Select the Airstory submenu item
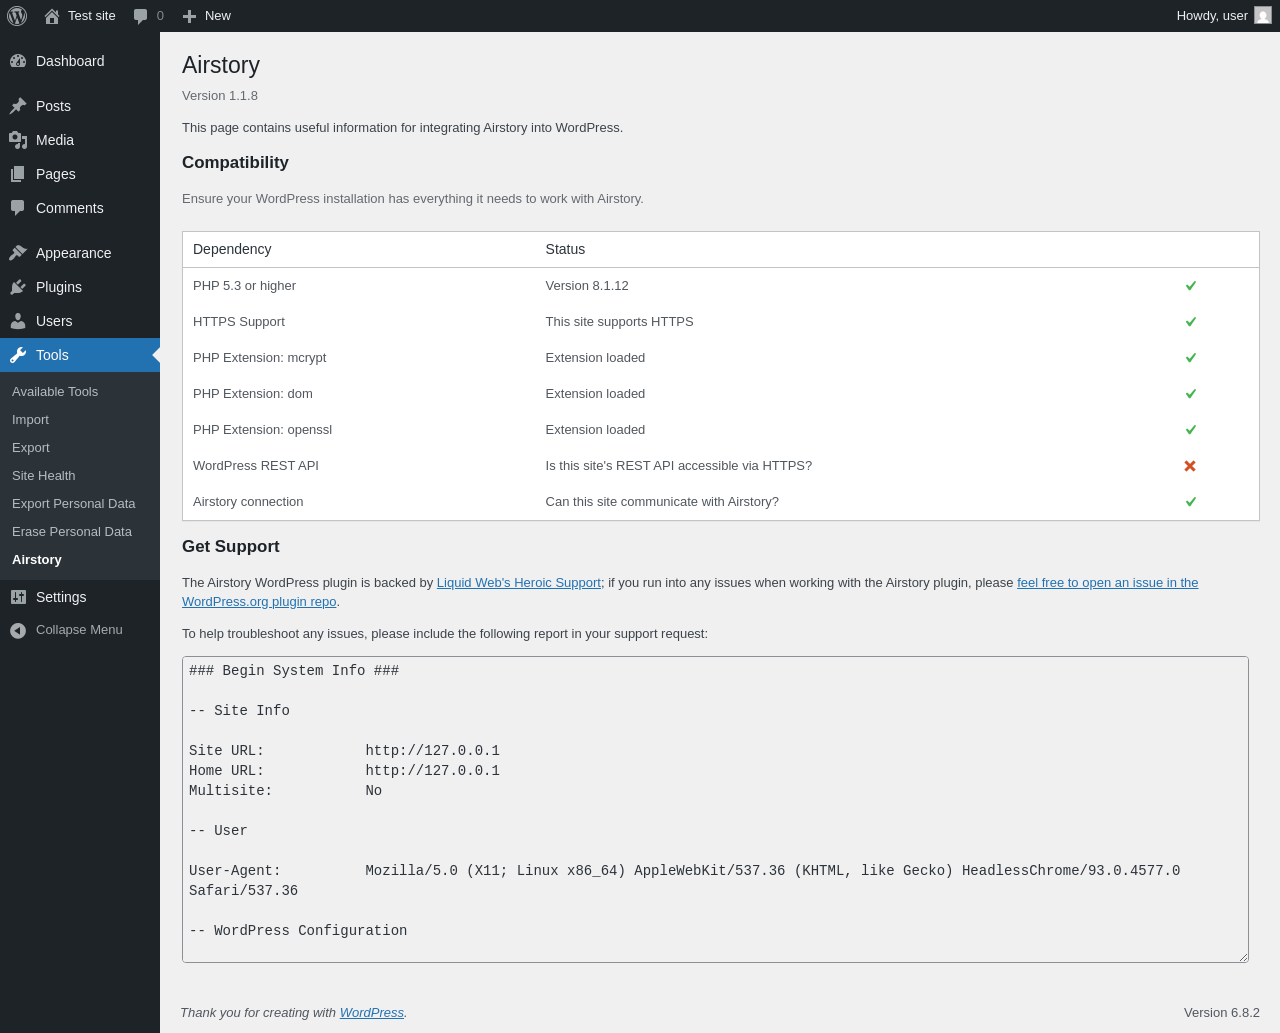 click(x=37, y=560)
